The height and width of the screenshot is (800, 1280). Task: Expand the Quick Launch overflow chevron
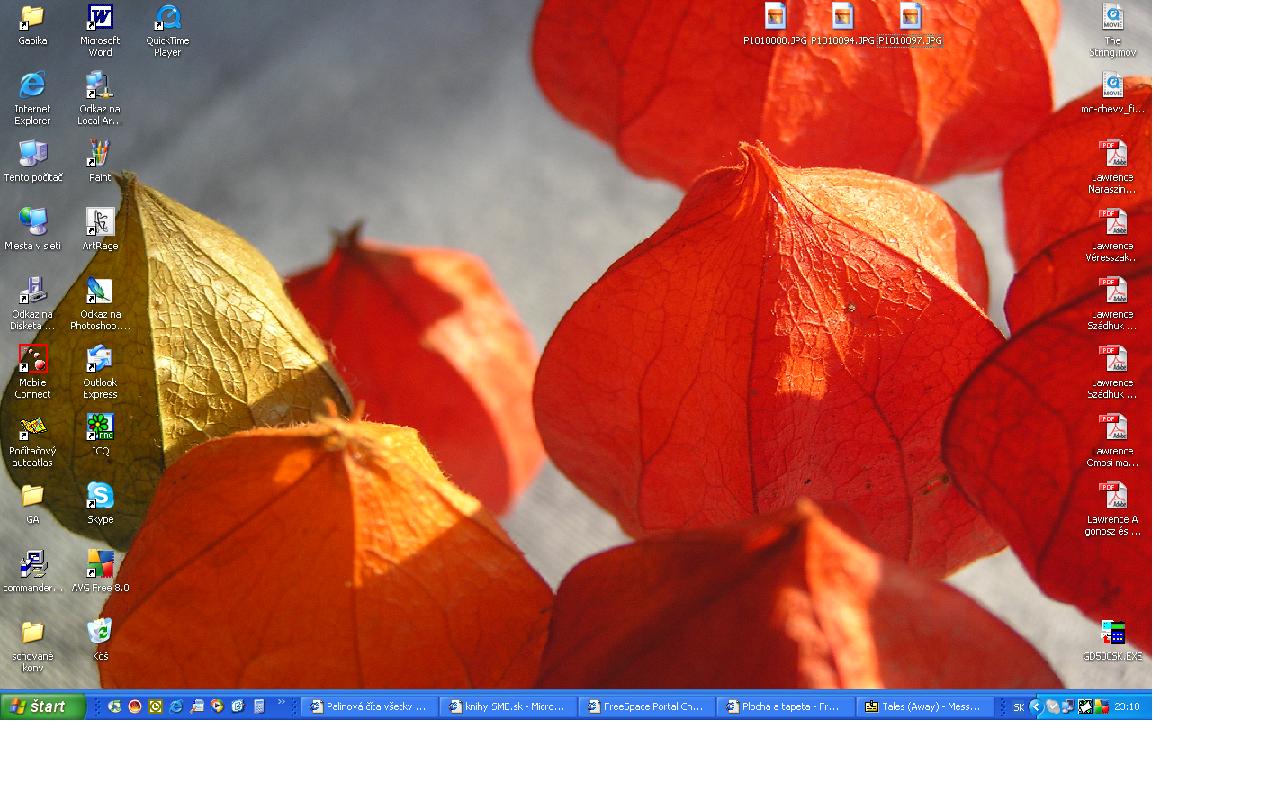281,703
